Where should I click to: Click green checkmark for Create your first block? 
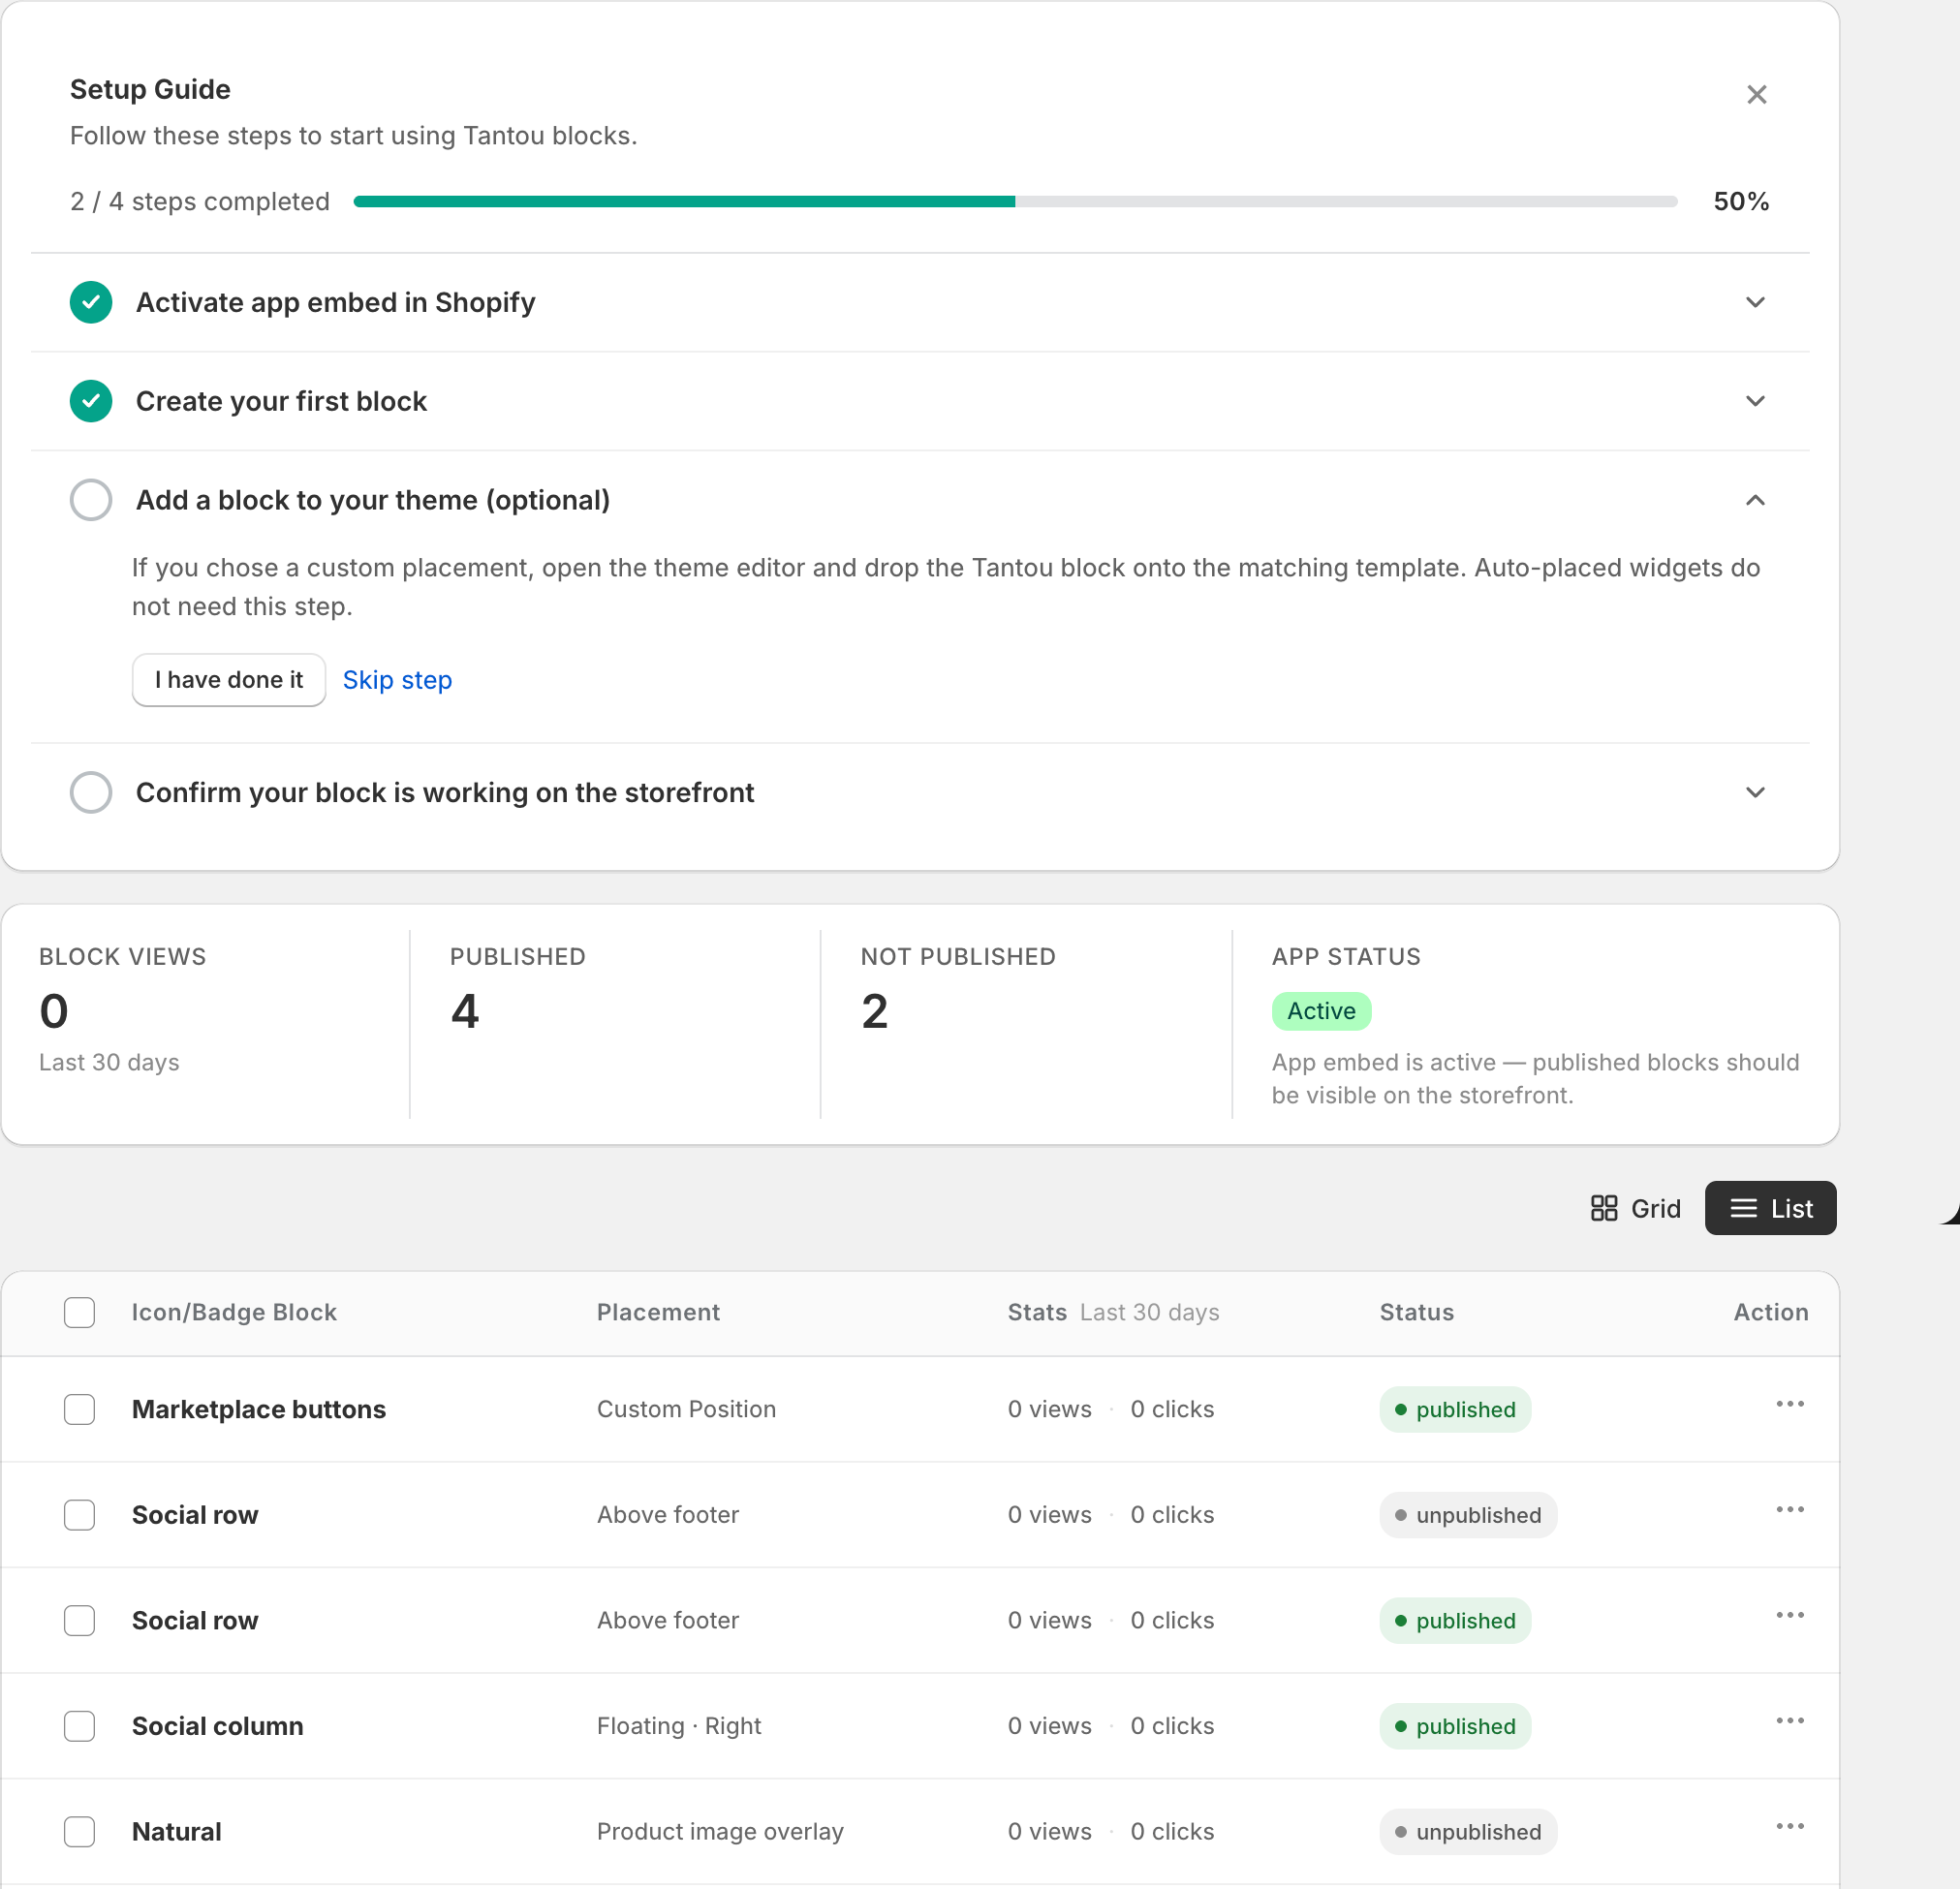click(x=91, y=401)
